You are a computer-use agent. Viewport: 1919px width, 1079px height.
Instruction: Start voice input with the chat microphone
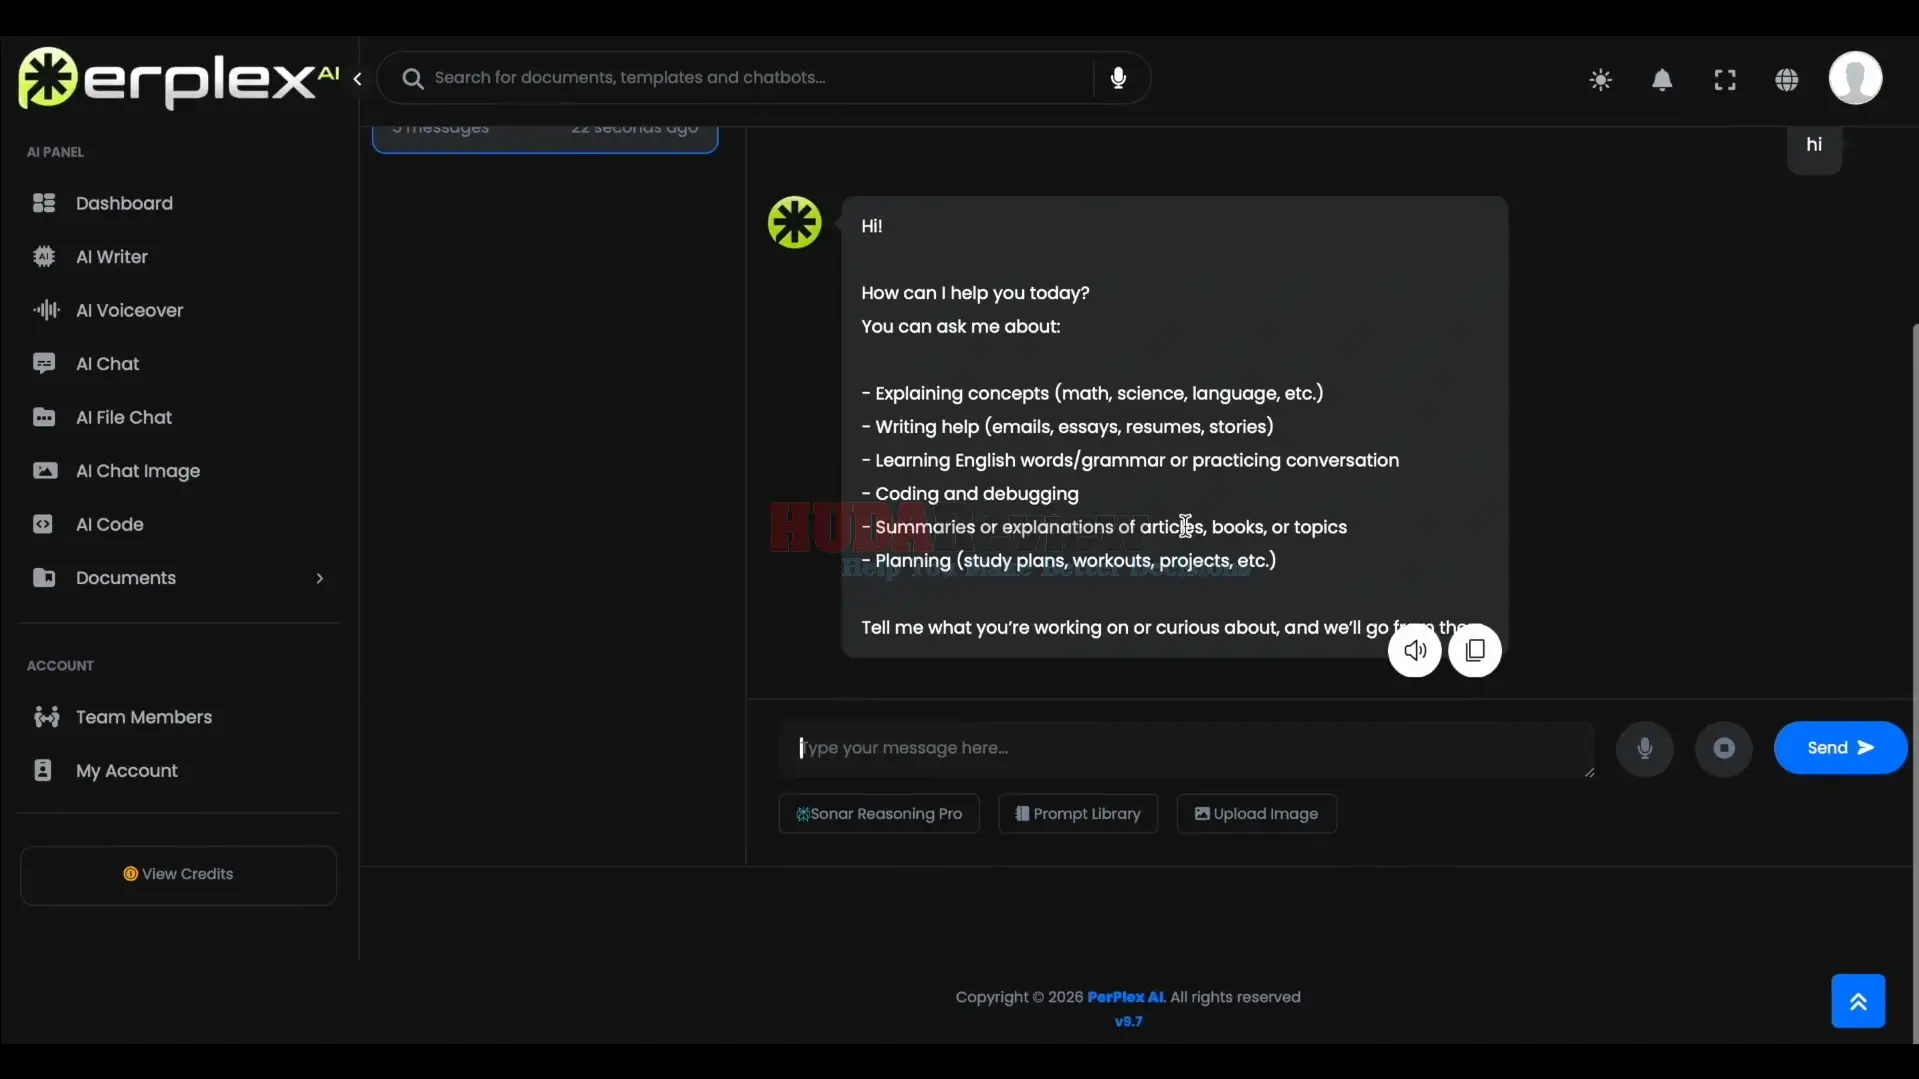click(x=1644, y=748)
